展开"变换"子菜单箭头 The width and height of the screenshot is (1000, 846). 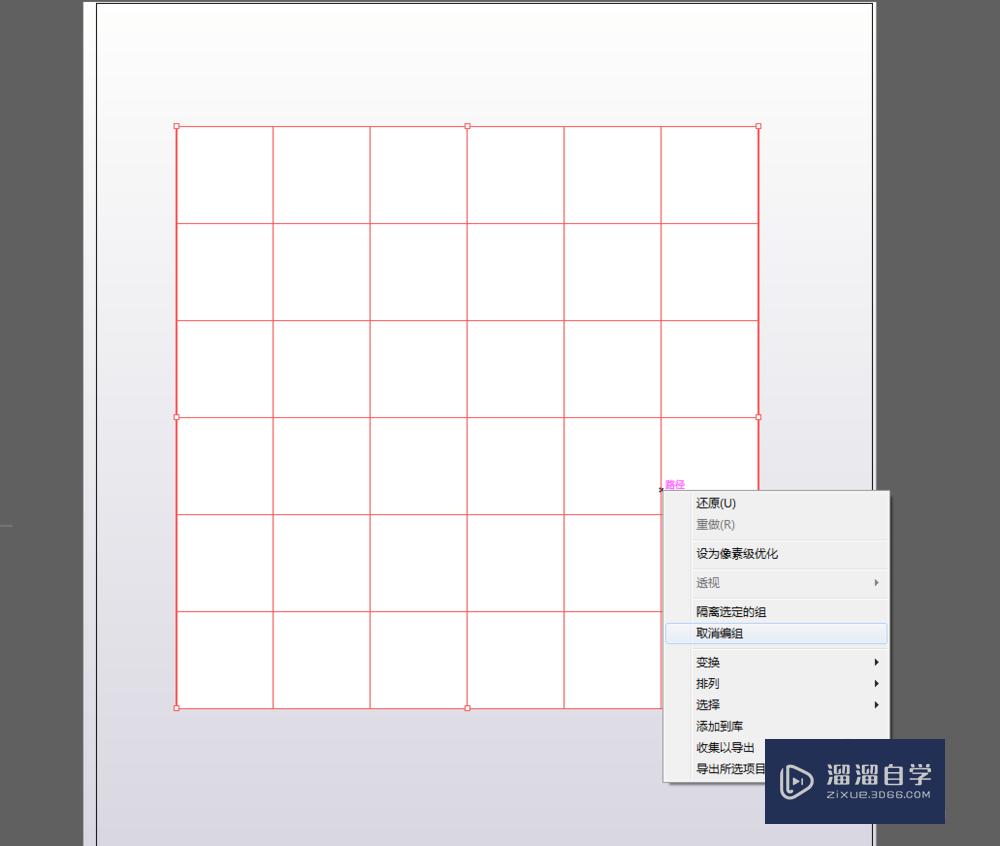tap(875, 662)
